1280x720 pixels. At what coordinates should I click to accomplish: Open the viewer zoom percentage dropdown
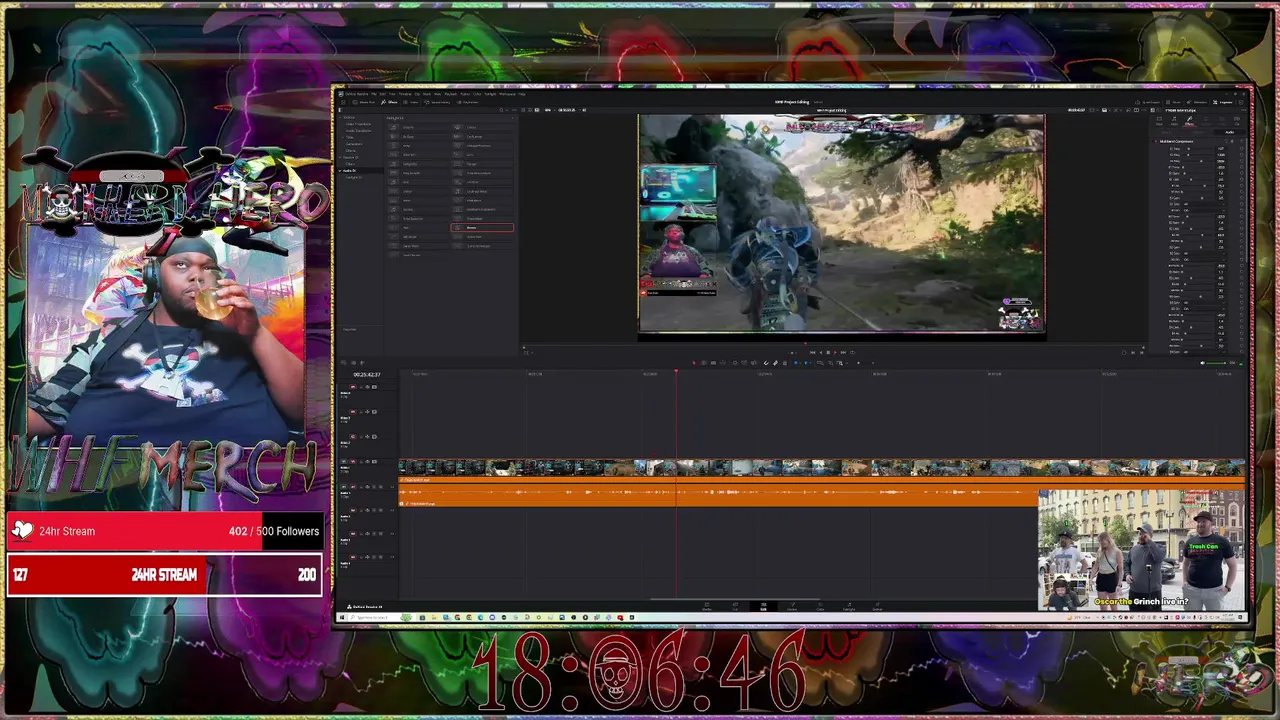pos(550,110)
